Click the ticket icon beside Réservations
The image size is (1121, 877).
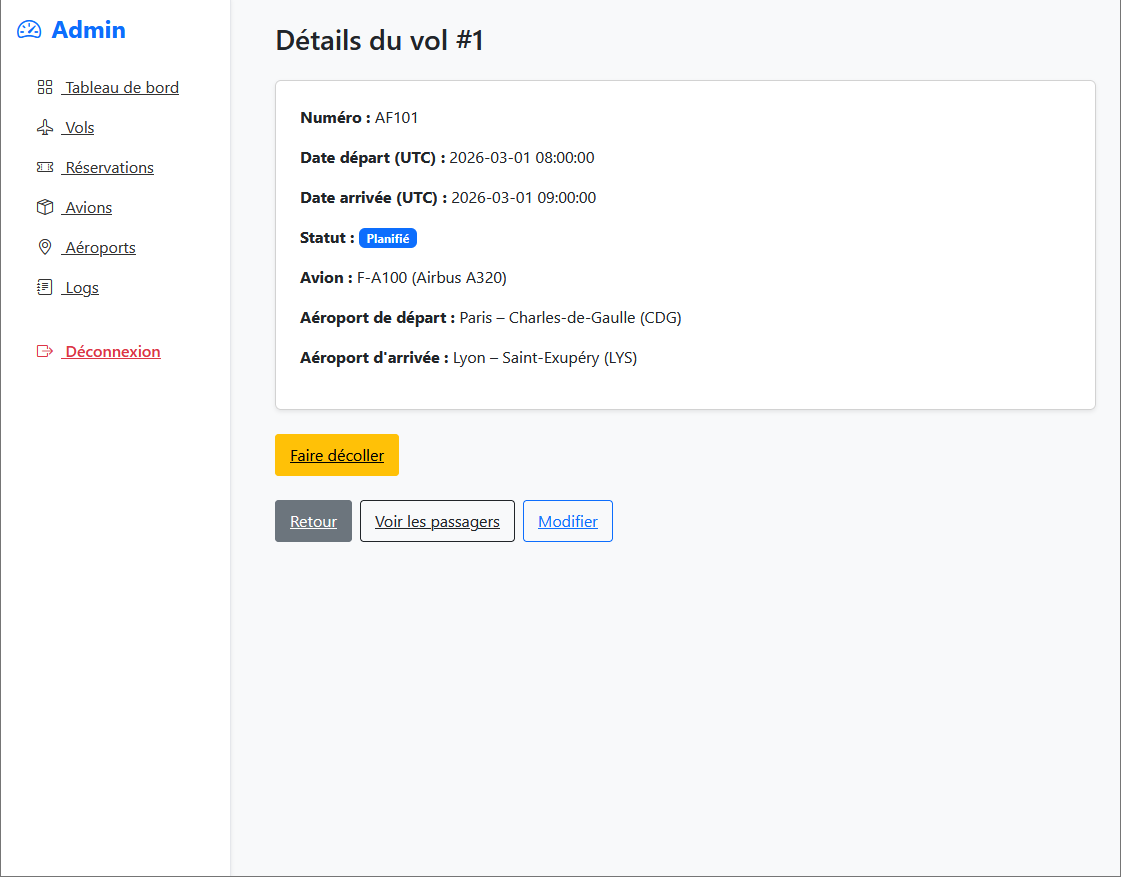pos(45,167)
